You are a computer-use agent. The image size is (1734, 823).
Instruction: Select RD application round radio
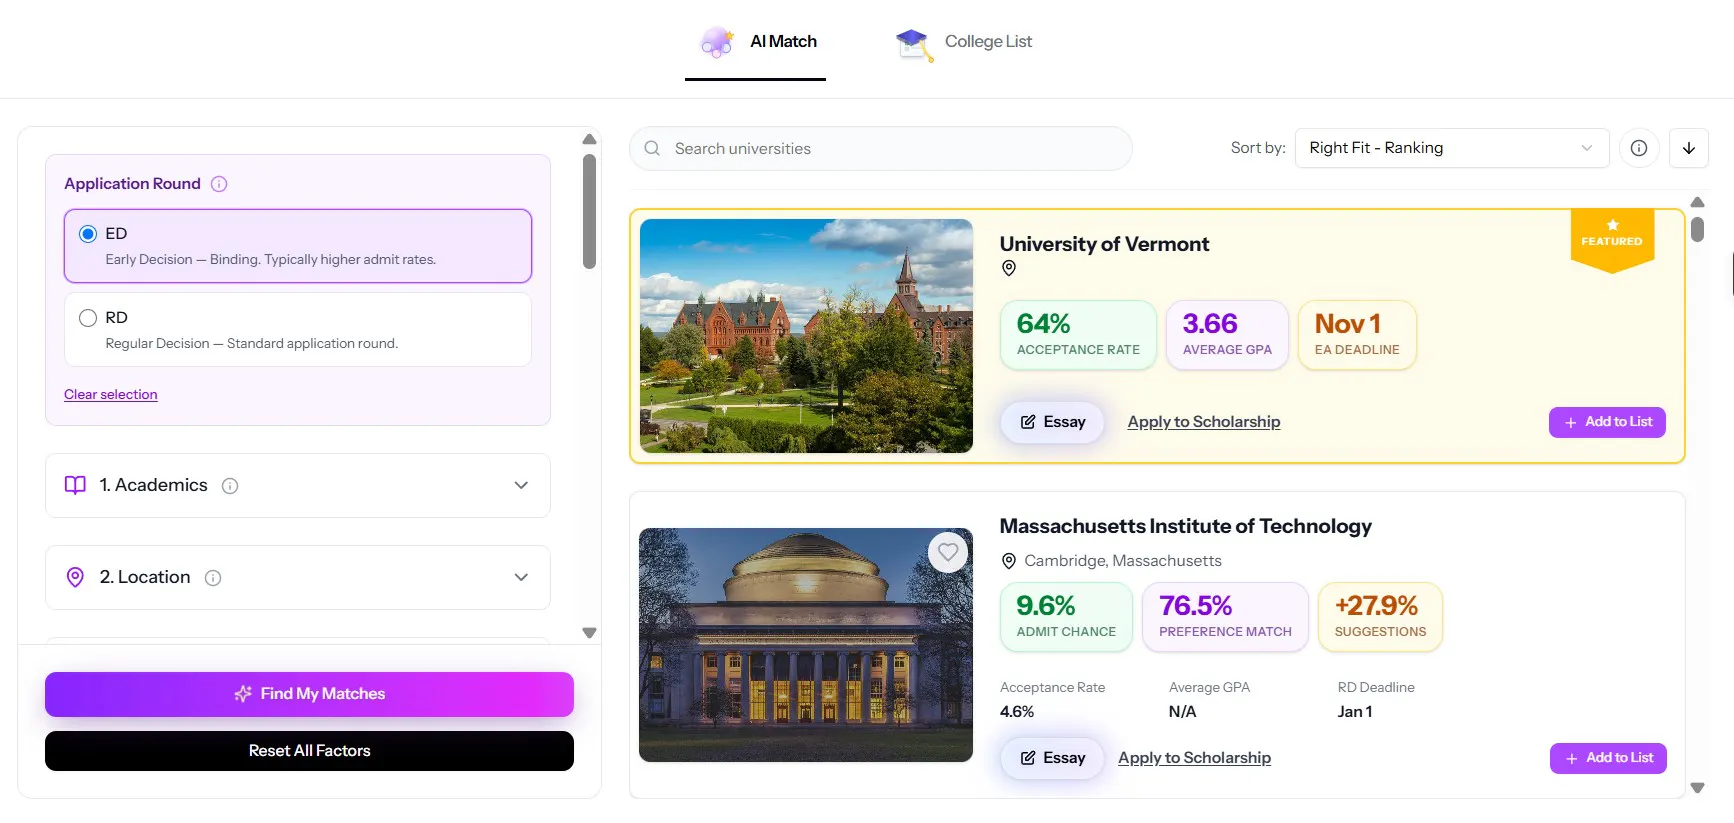coord(88,318)
